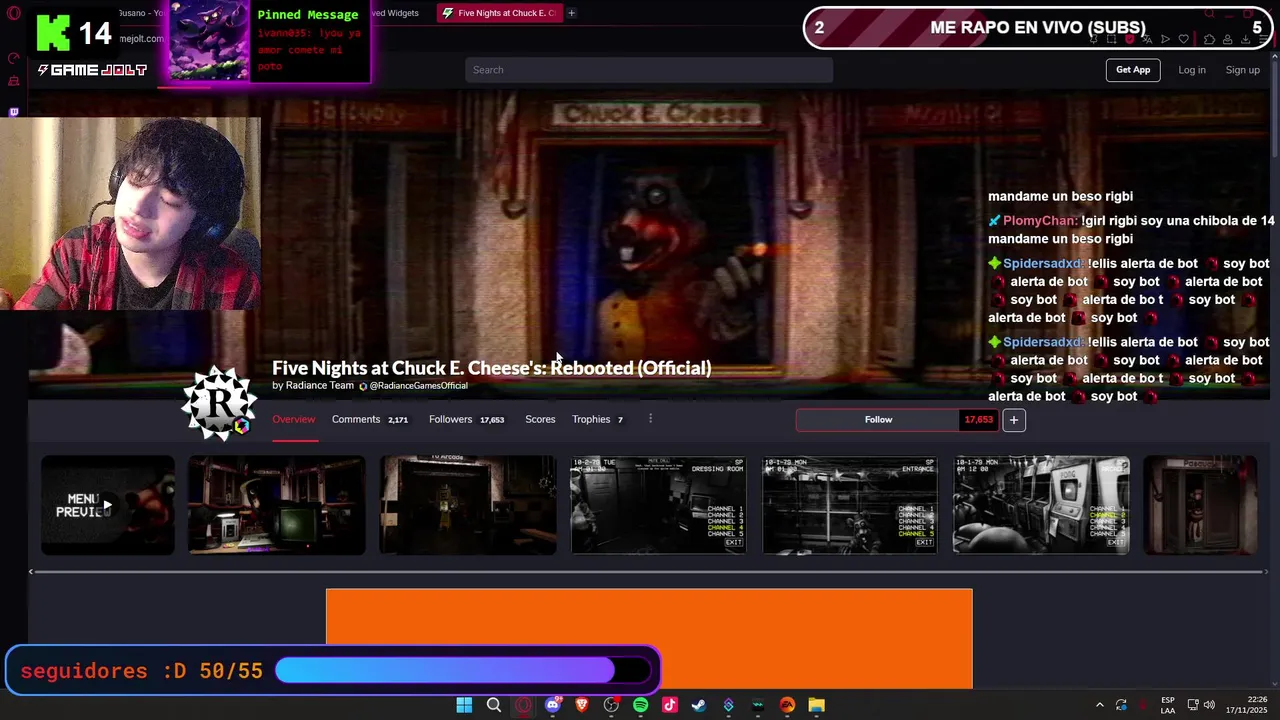This screenshot has height=720, width=1280.
Task: Open a new browser tab
Action: pyautogui.click(x=572, y=13)
